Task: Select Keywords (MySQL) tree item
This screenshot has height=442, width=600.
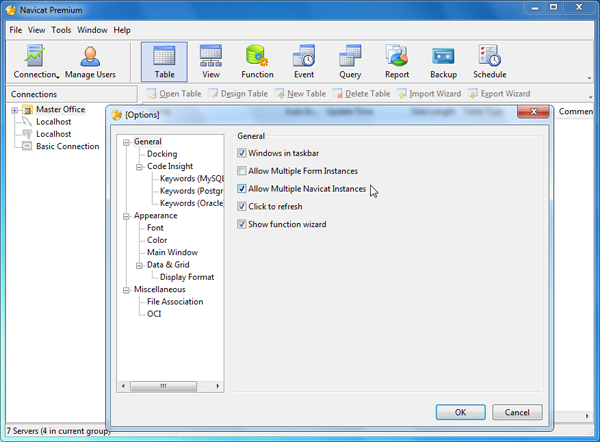Action: pyautogui.click(x=192, y=178)
